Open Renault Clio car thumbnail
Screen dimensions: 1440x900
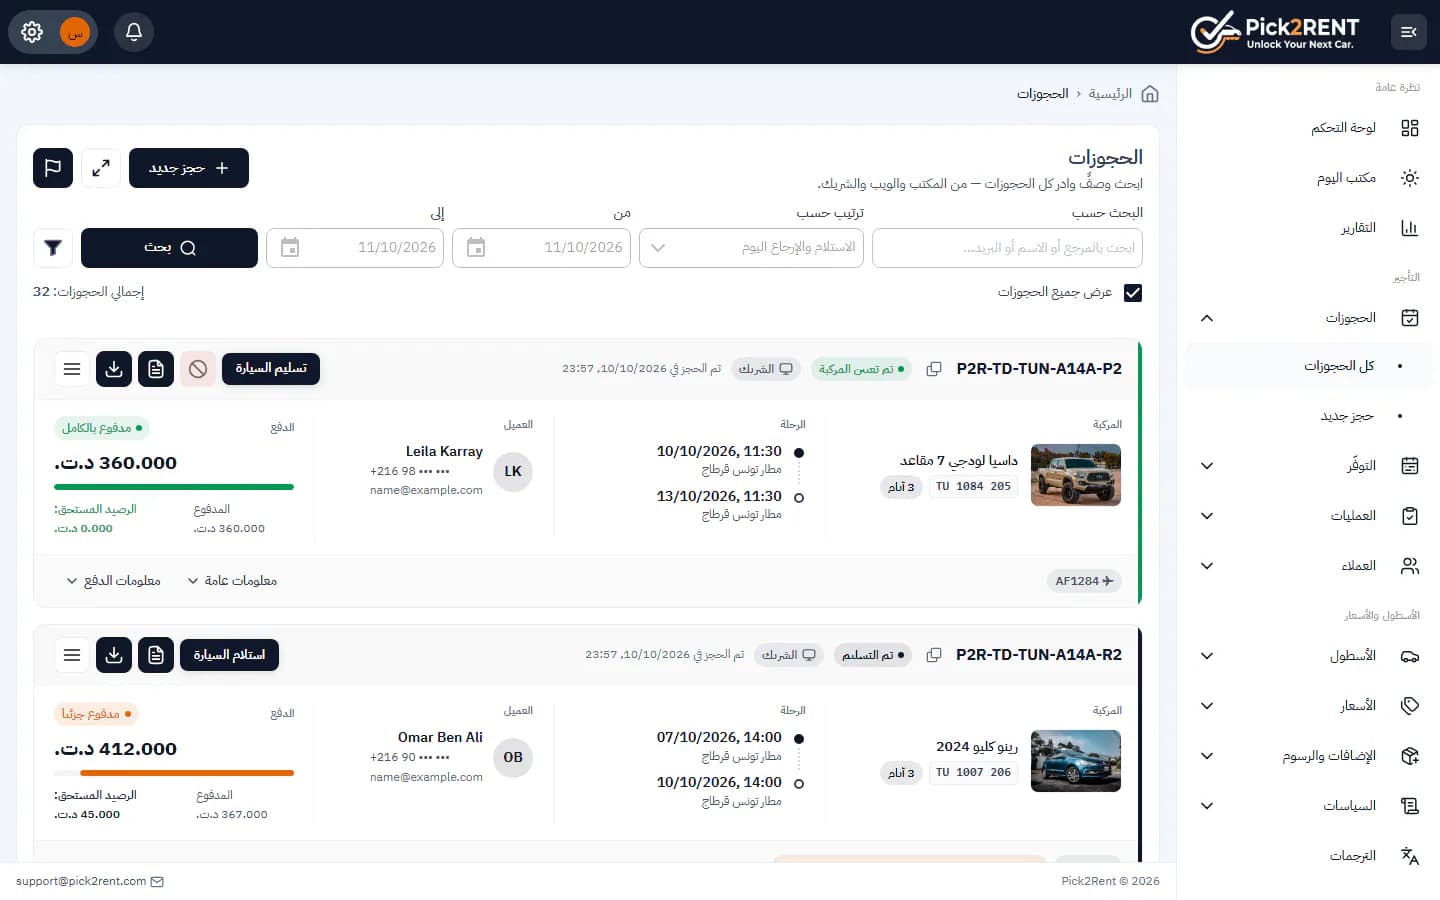pyautogui.click(x=1076, y=761)
